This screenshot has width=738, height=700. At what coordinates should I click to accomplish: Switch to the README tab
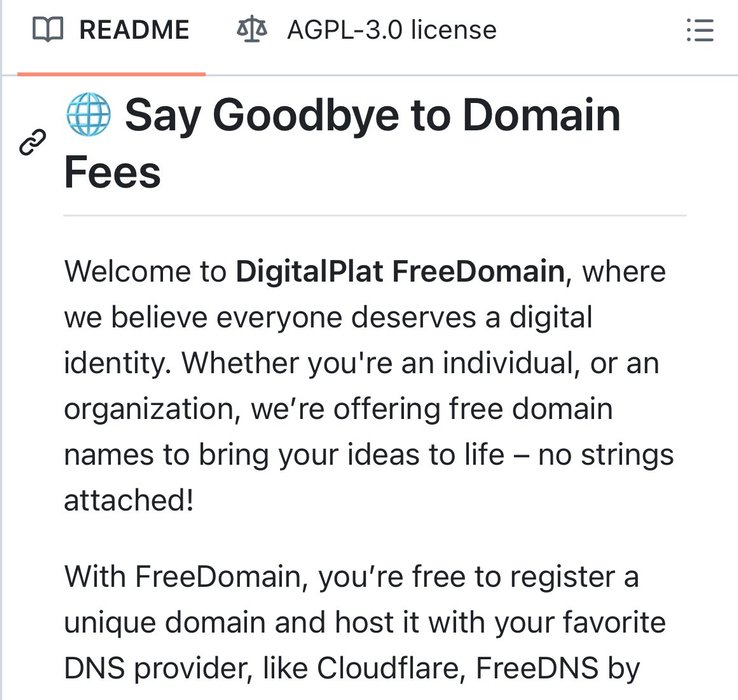point(111,30)
